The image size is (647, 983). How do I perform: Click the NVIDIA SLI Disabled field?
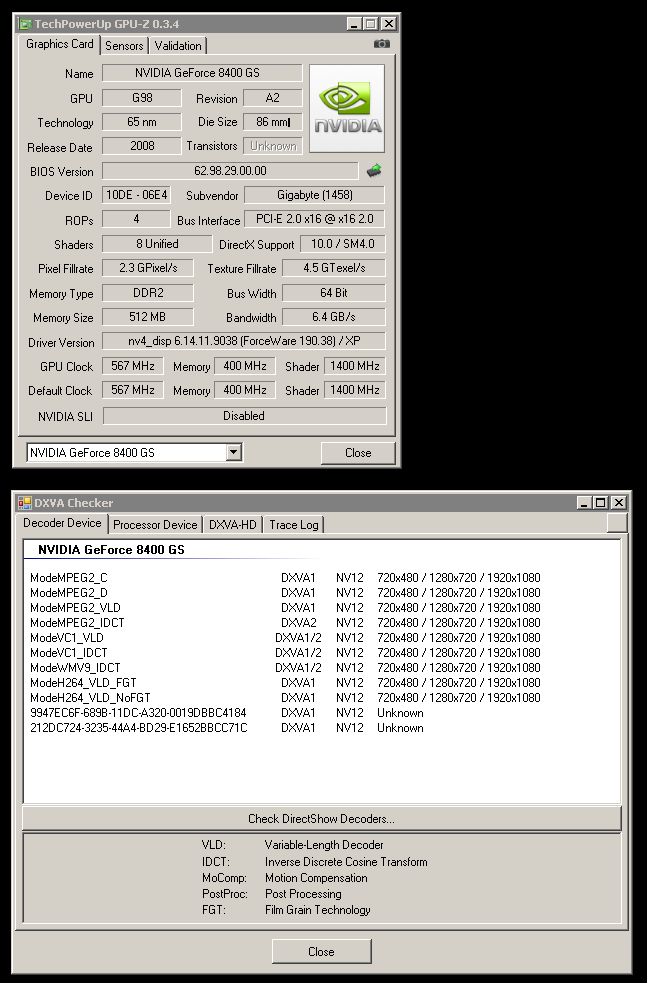[245, 416]
